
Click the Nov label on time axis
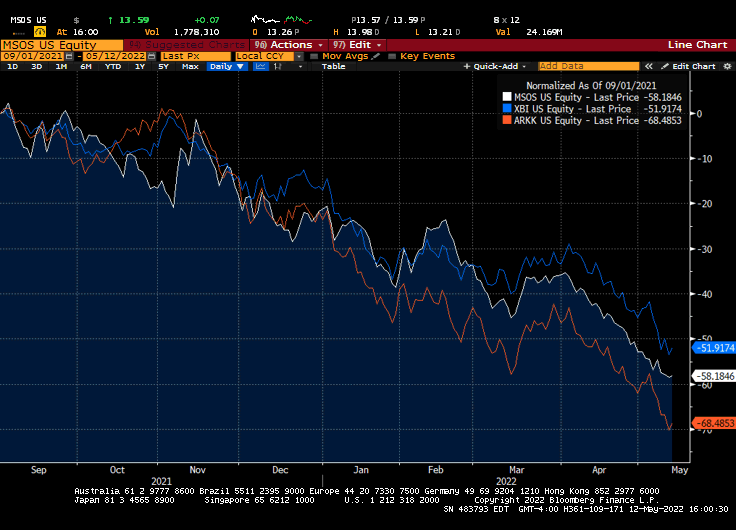tap(198, 469)
